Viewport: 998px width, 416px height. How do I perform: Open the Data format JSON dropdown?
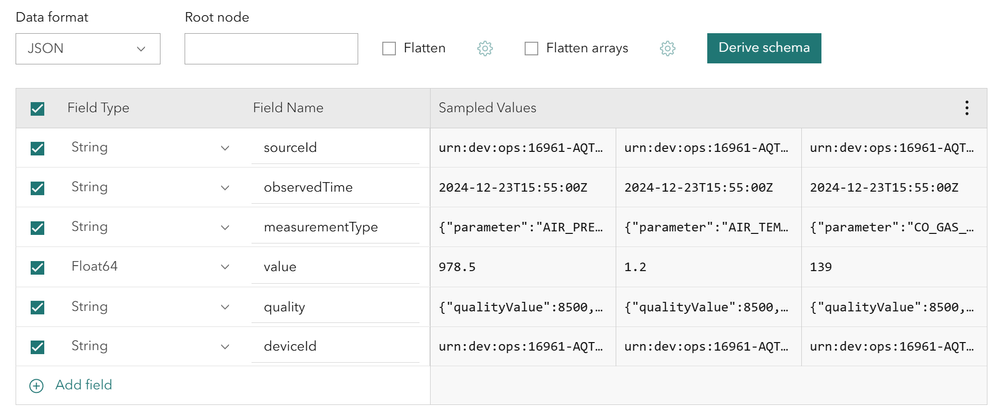88,48
